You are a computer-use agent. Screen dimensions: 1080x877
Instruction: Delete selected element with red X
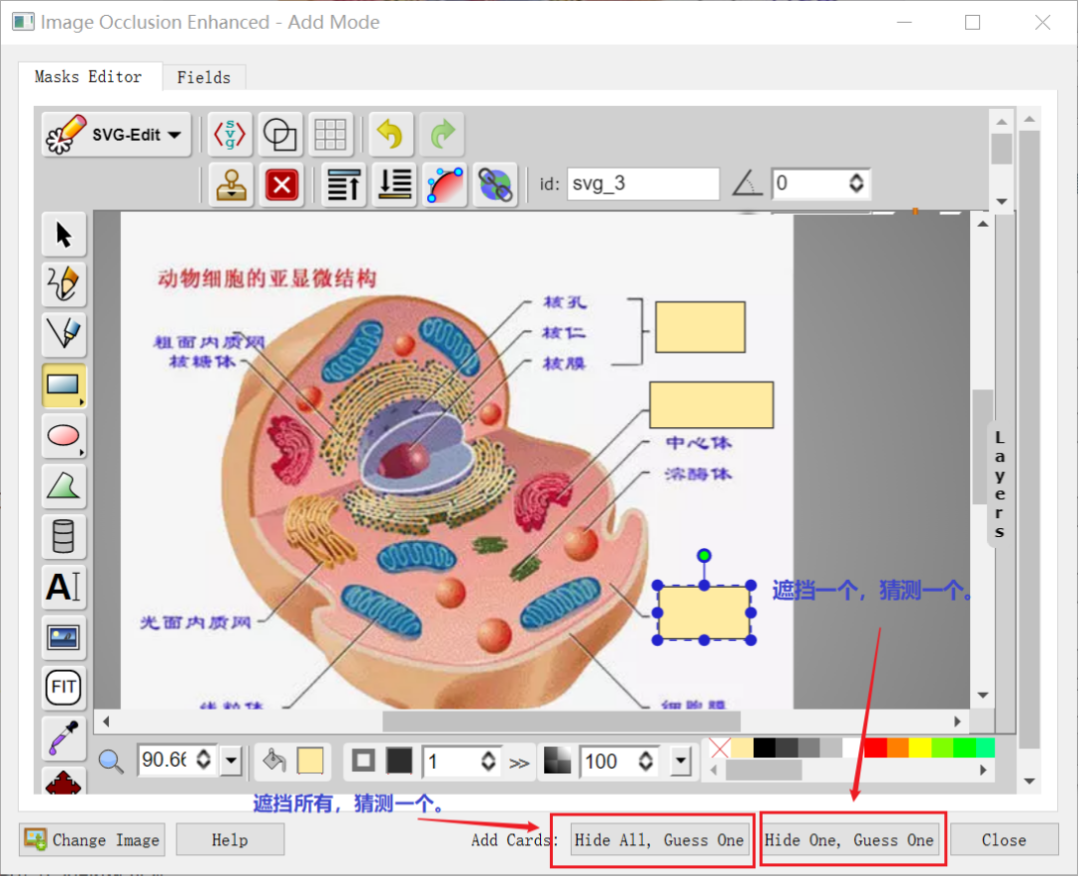pos(282,185)
